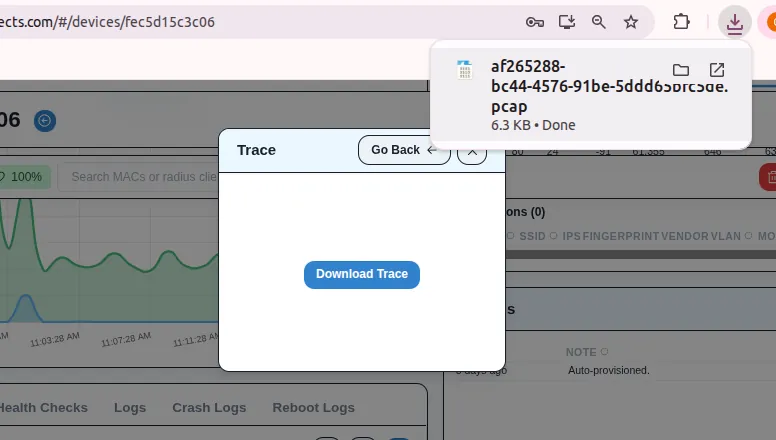Click the pcap file type icon
Viewport: 776px width, 440px height.
pyautogui.click(x=464, y=70)
